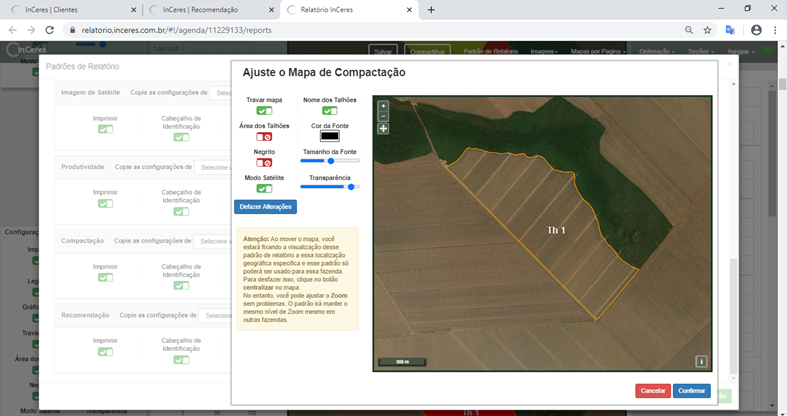This screenshot has width=787, height=416.
Task: Open Imagens dropdown in report toolbar
Action: click(x=544, y=51)
